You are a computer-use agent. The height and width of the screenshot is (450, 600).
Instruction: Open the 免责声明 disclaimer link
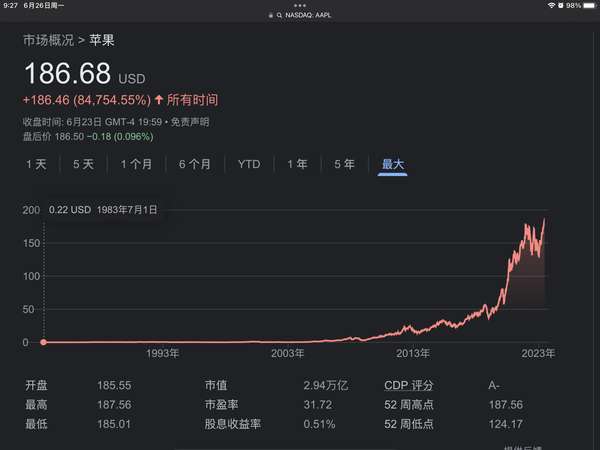coord(190,122)
